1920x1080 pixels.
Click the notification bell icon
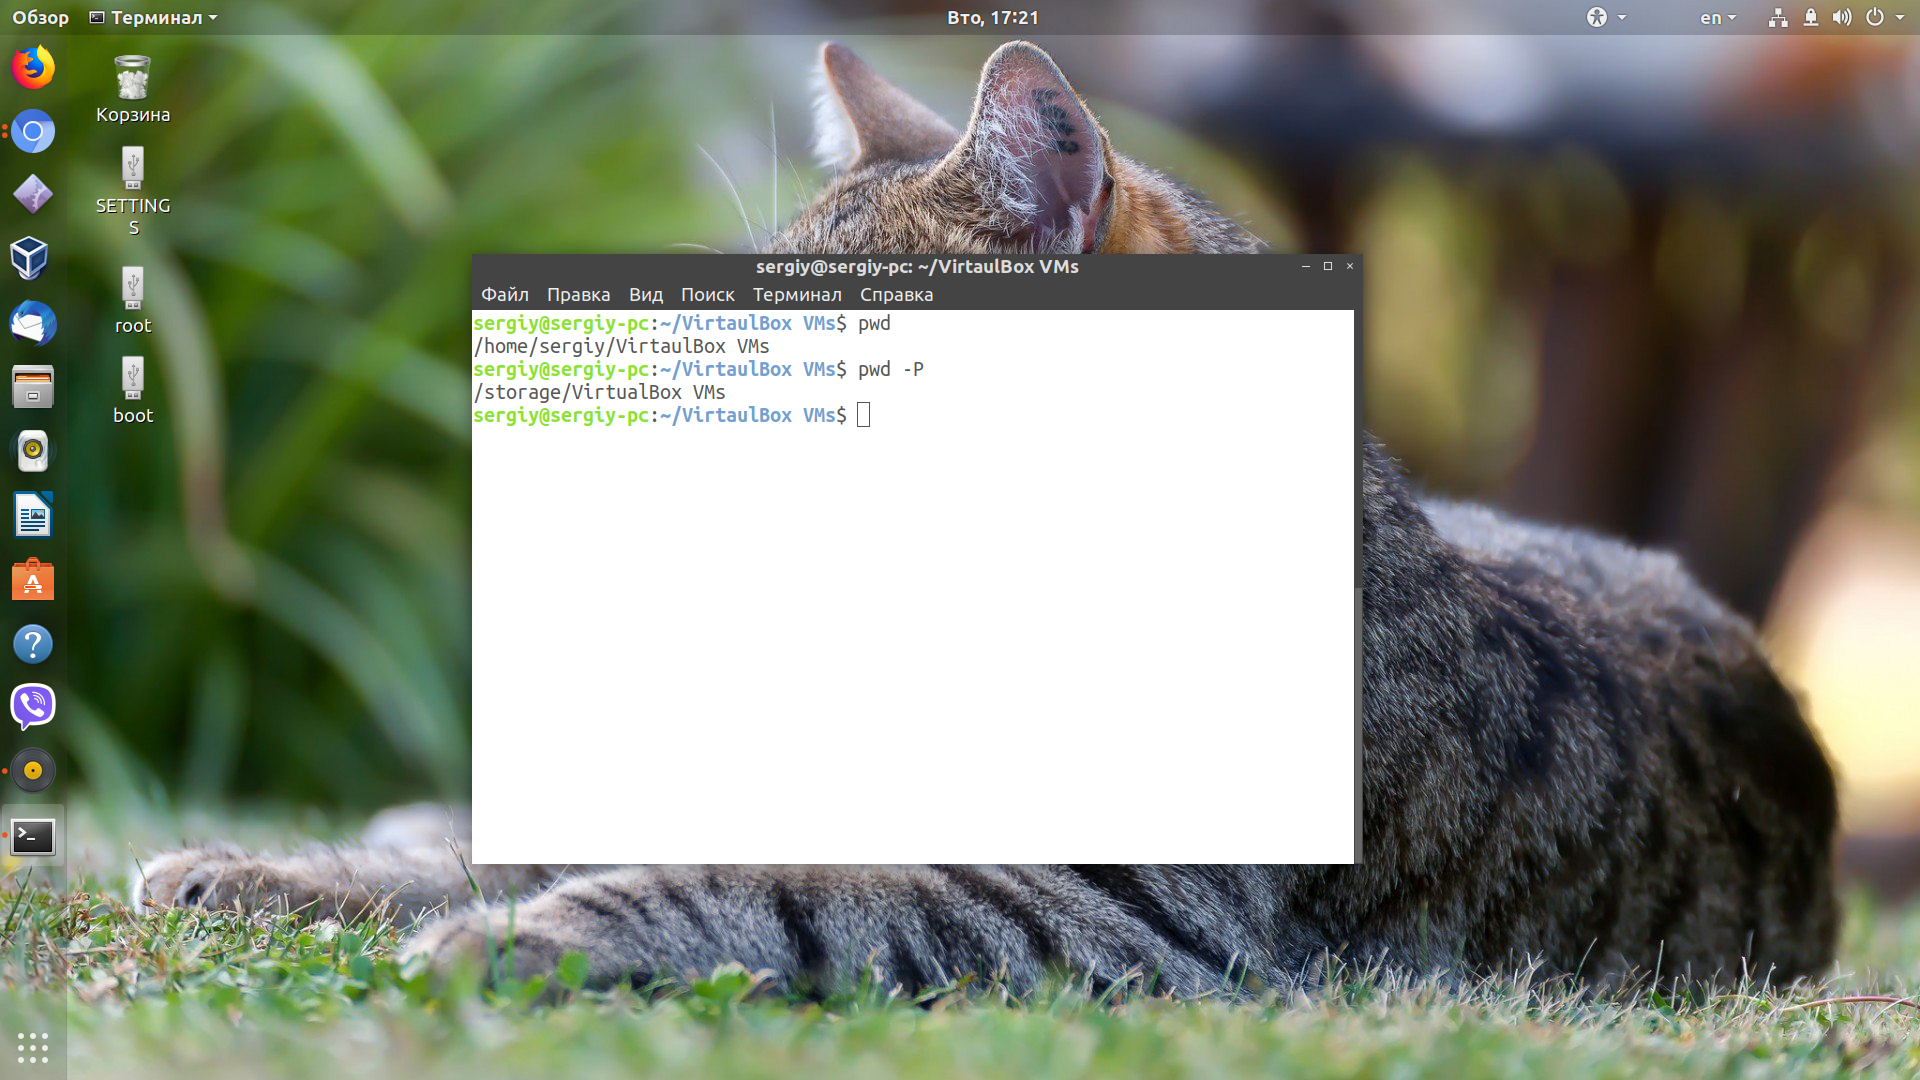tap(1811, 17)
